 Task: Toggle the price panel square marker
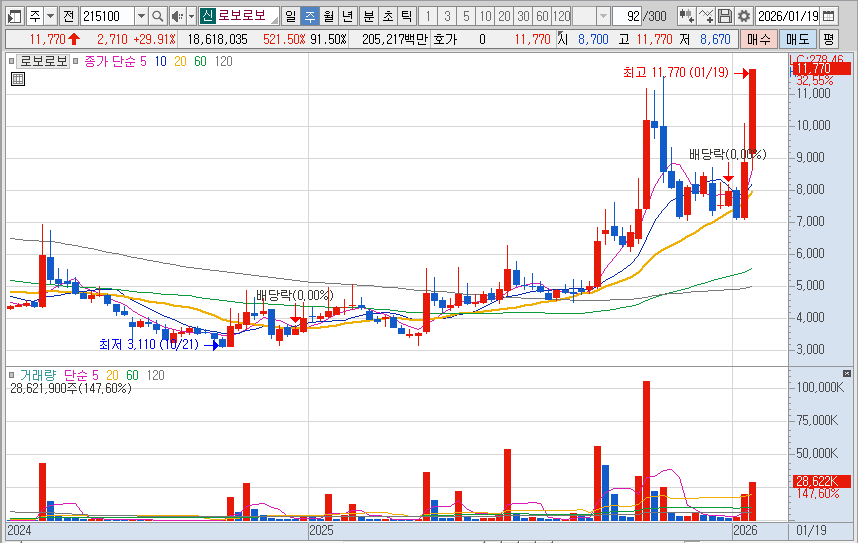pyautogui.click(x=11, y=61)
